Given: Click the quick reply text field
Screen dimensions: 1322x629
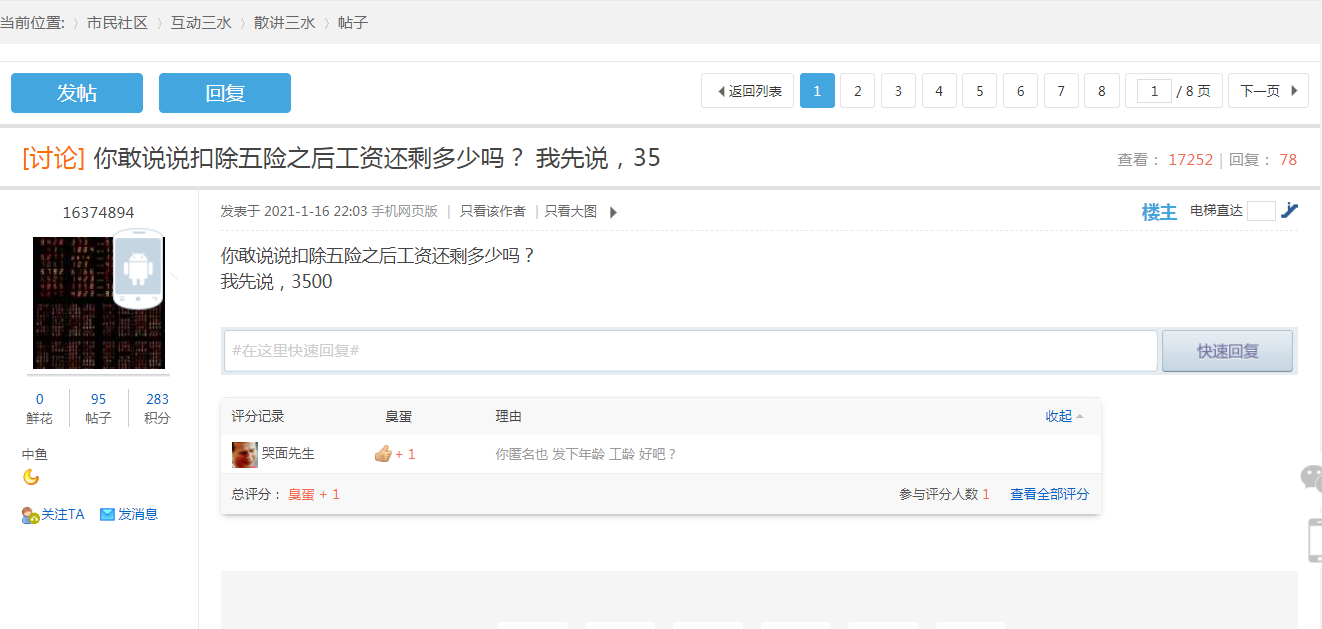Looking at the screenshot, I should coord(690,351).
